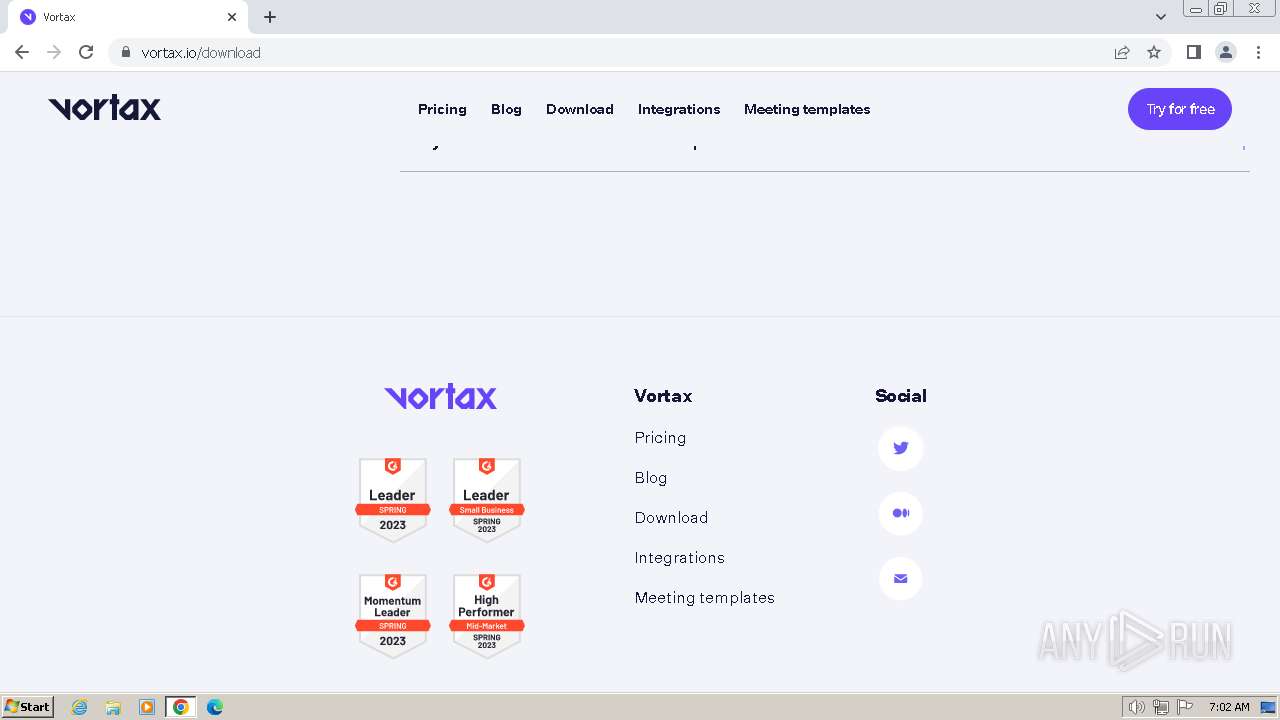The image size is (1280, 720).
Task: Open the Chrome three-dot menu
Action: pos(1259,52)
